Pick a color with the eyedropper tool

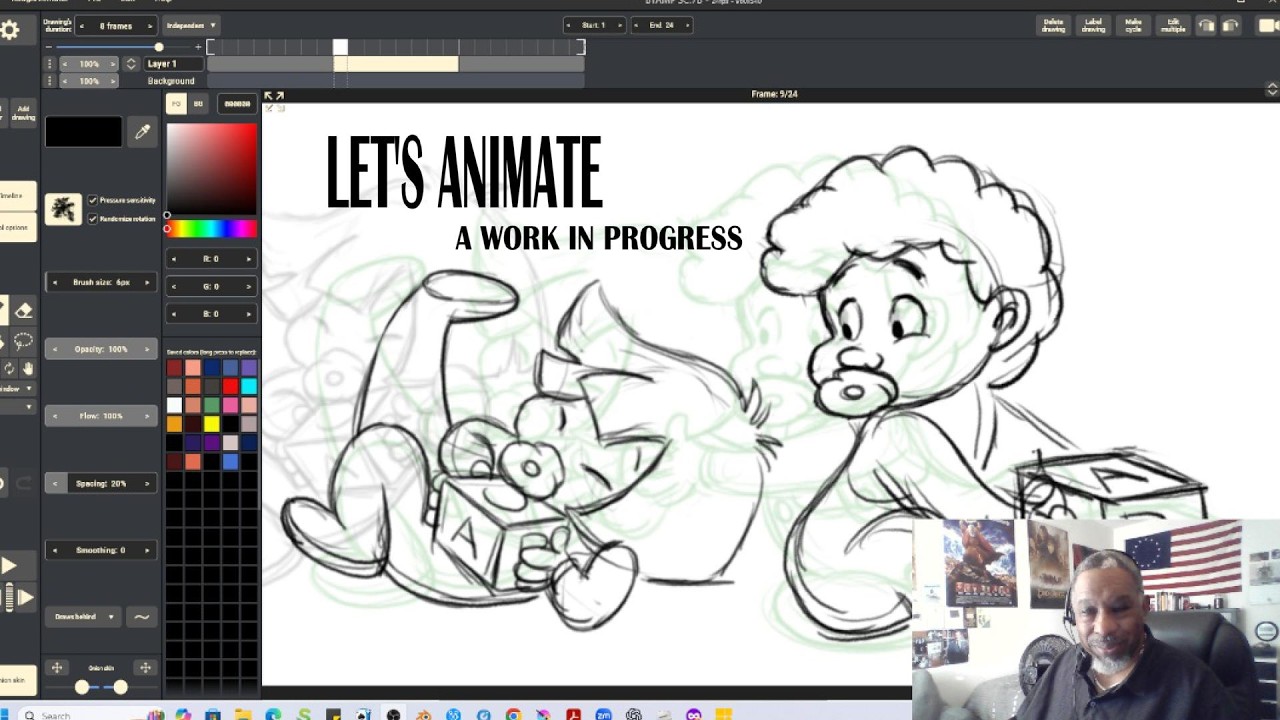[143, 132]
